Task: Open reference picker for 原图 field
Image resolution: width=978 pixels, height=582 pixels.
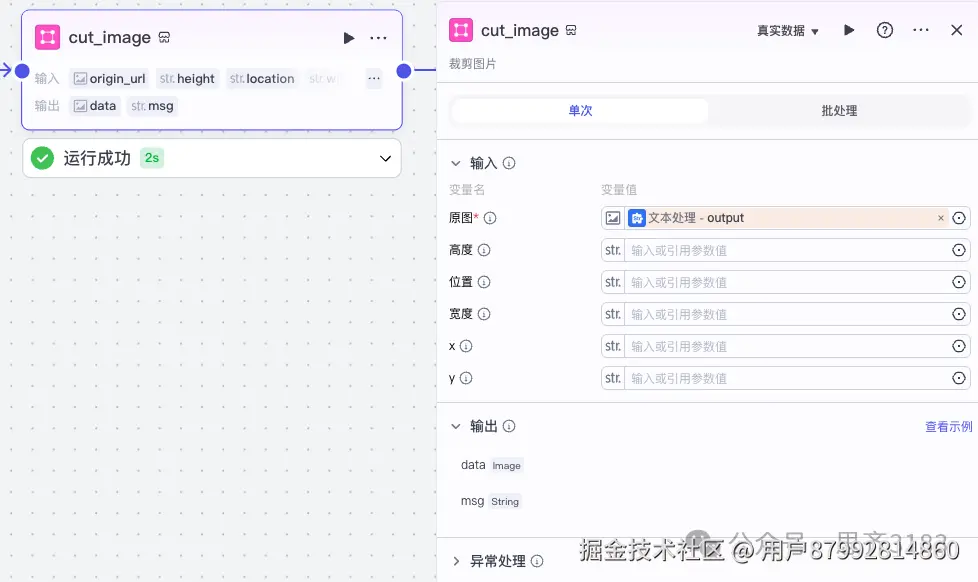Action: pyautogui.click(x=959, y=218)
